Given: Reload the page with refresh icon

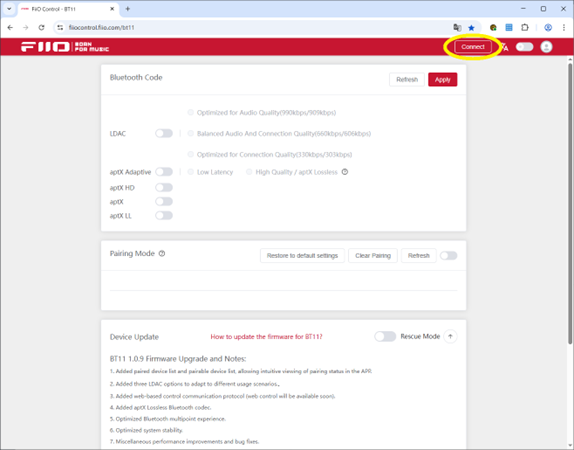Looking at the screenshot, I should [x=41, y=27].
